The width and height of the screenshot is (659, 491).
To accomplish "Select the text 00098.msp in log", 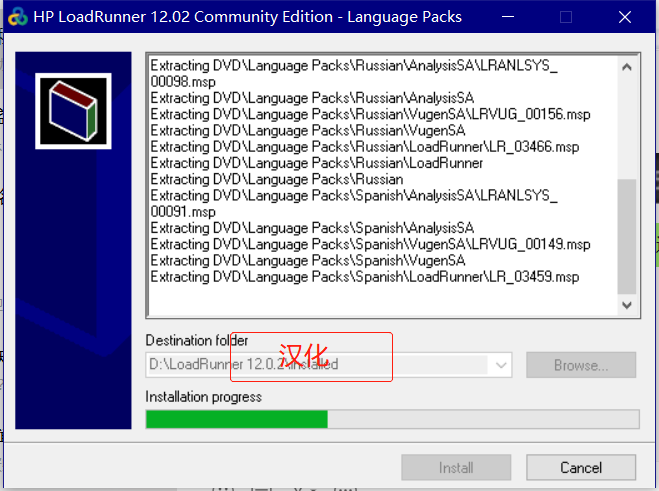I will pyautogui.click(x=183, y=82).
